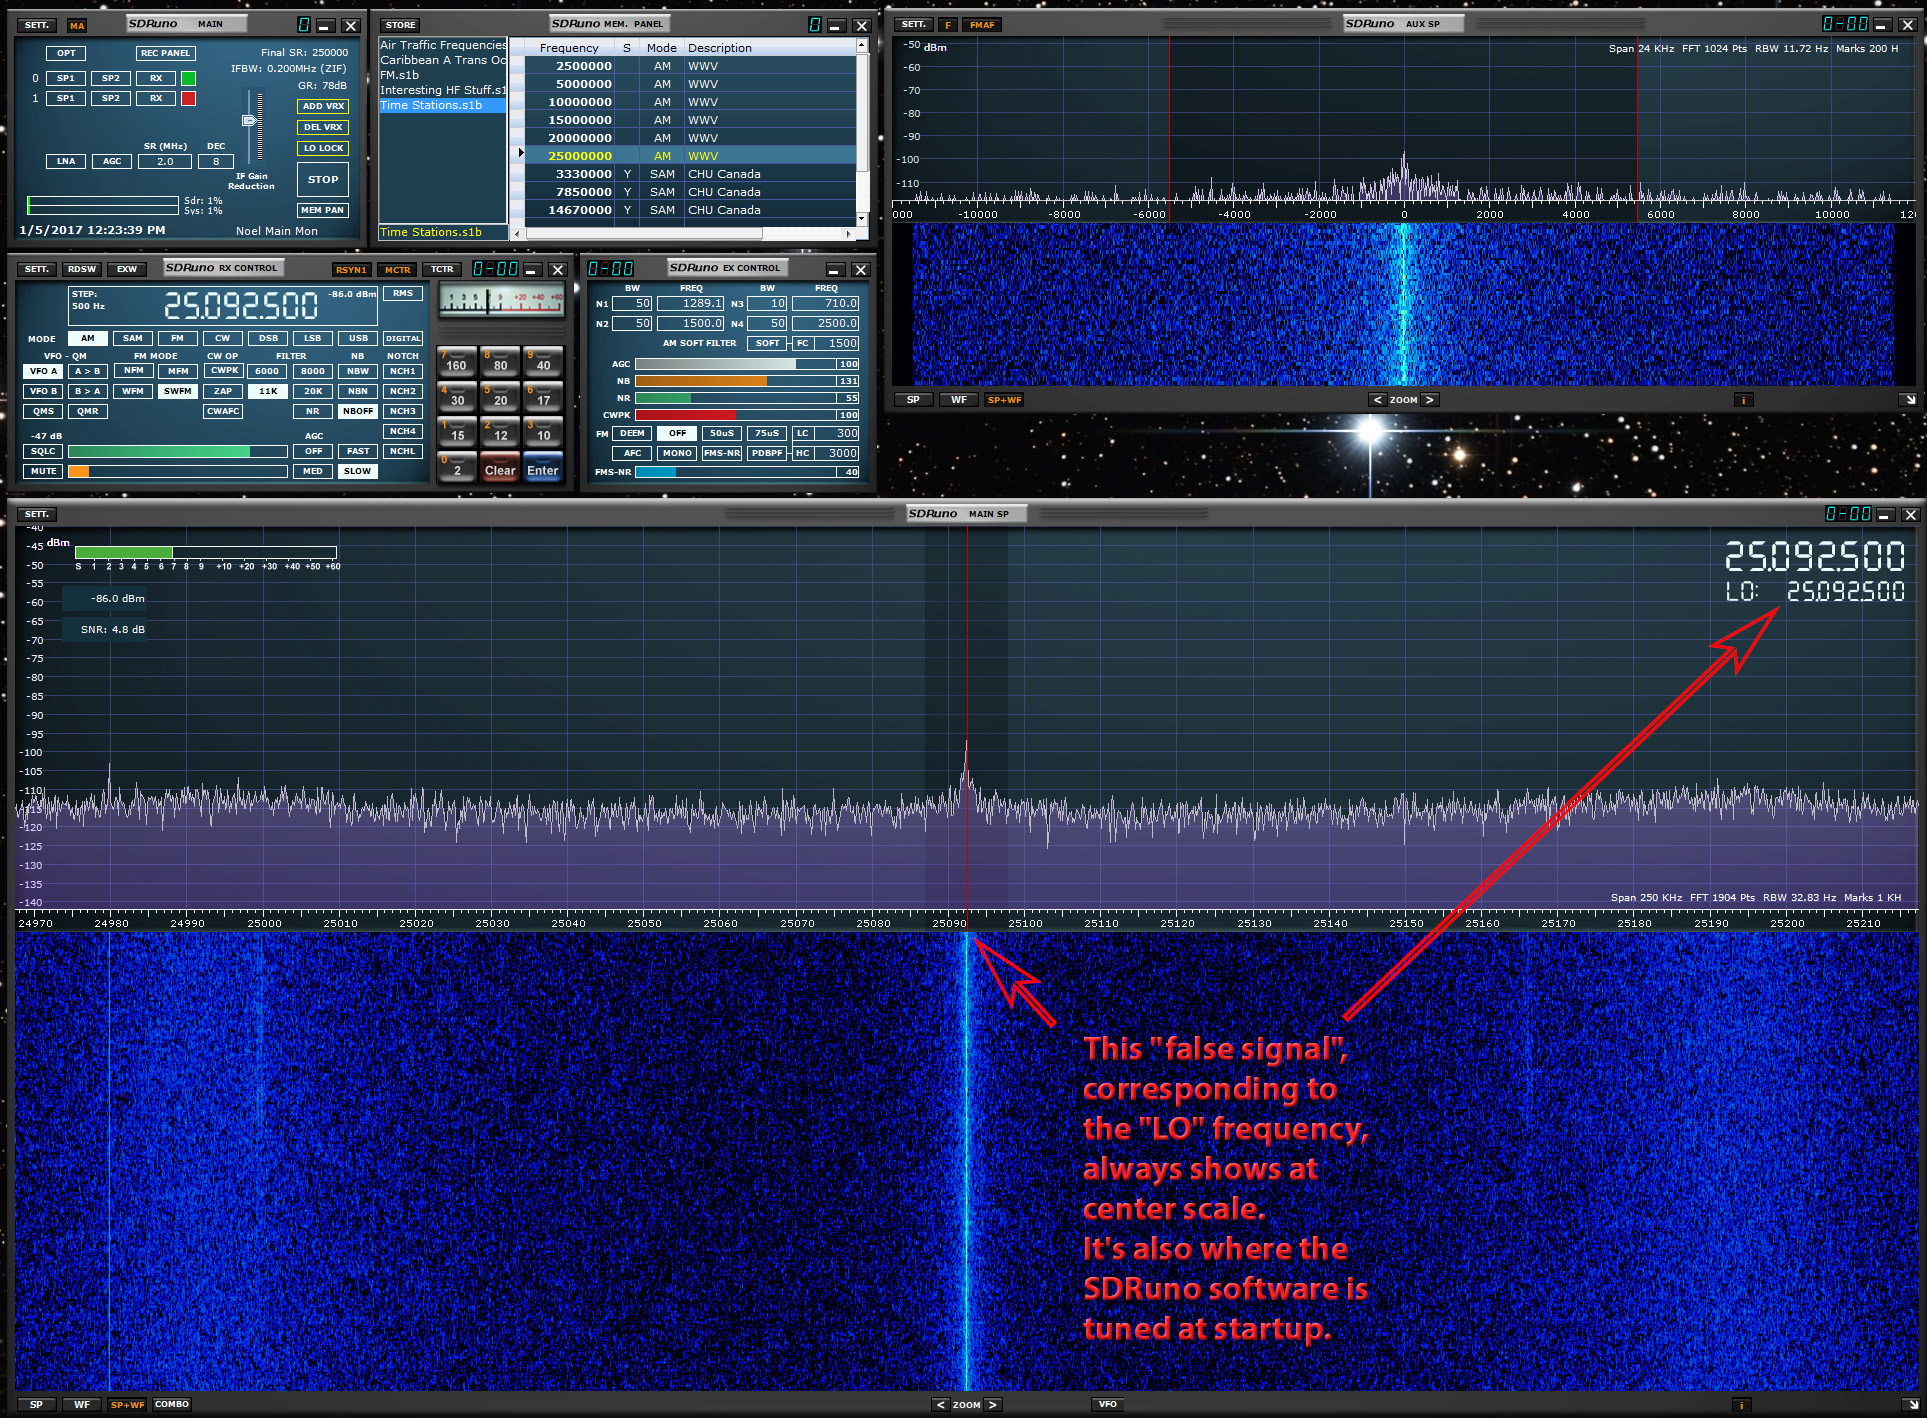The height and width of the screenshot is (1418, 1927).
Task: Click the N1 FREQ field 1289.1
Action: point(691,303)
